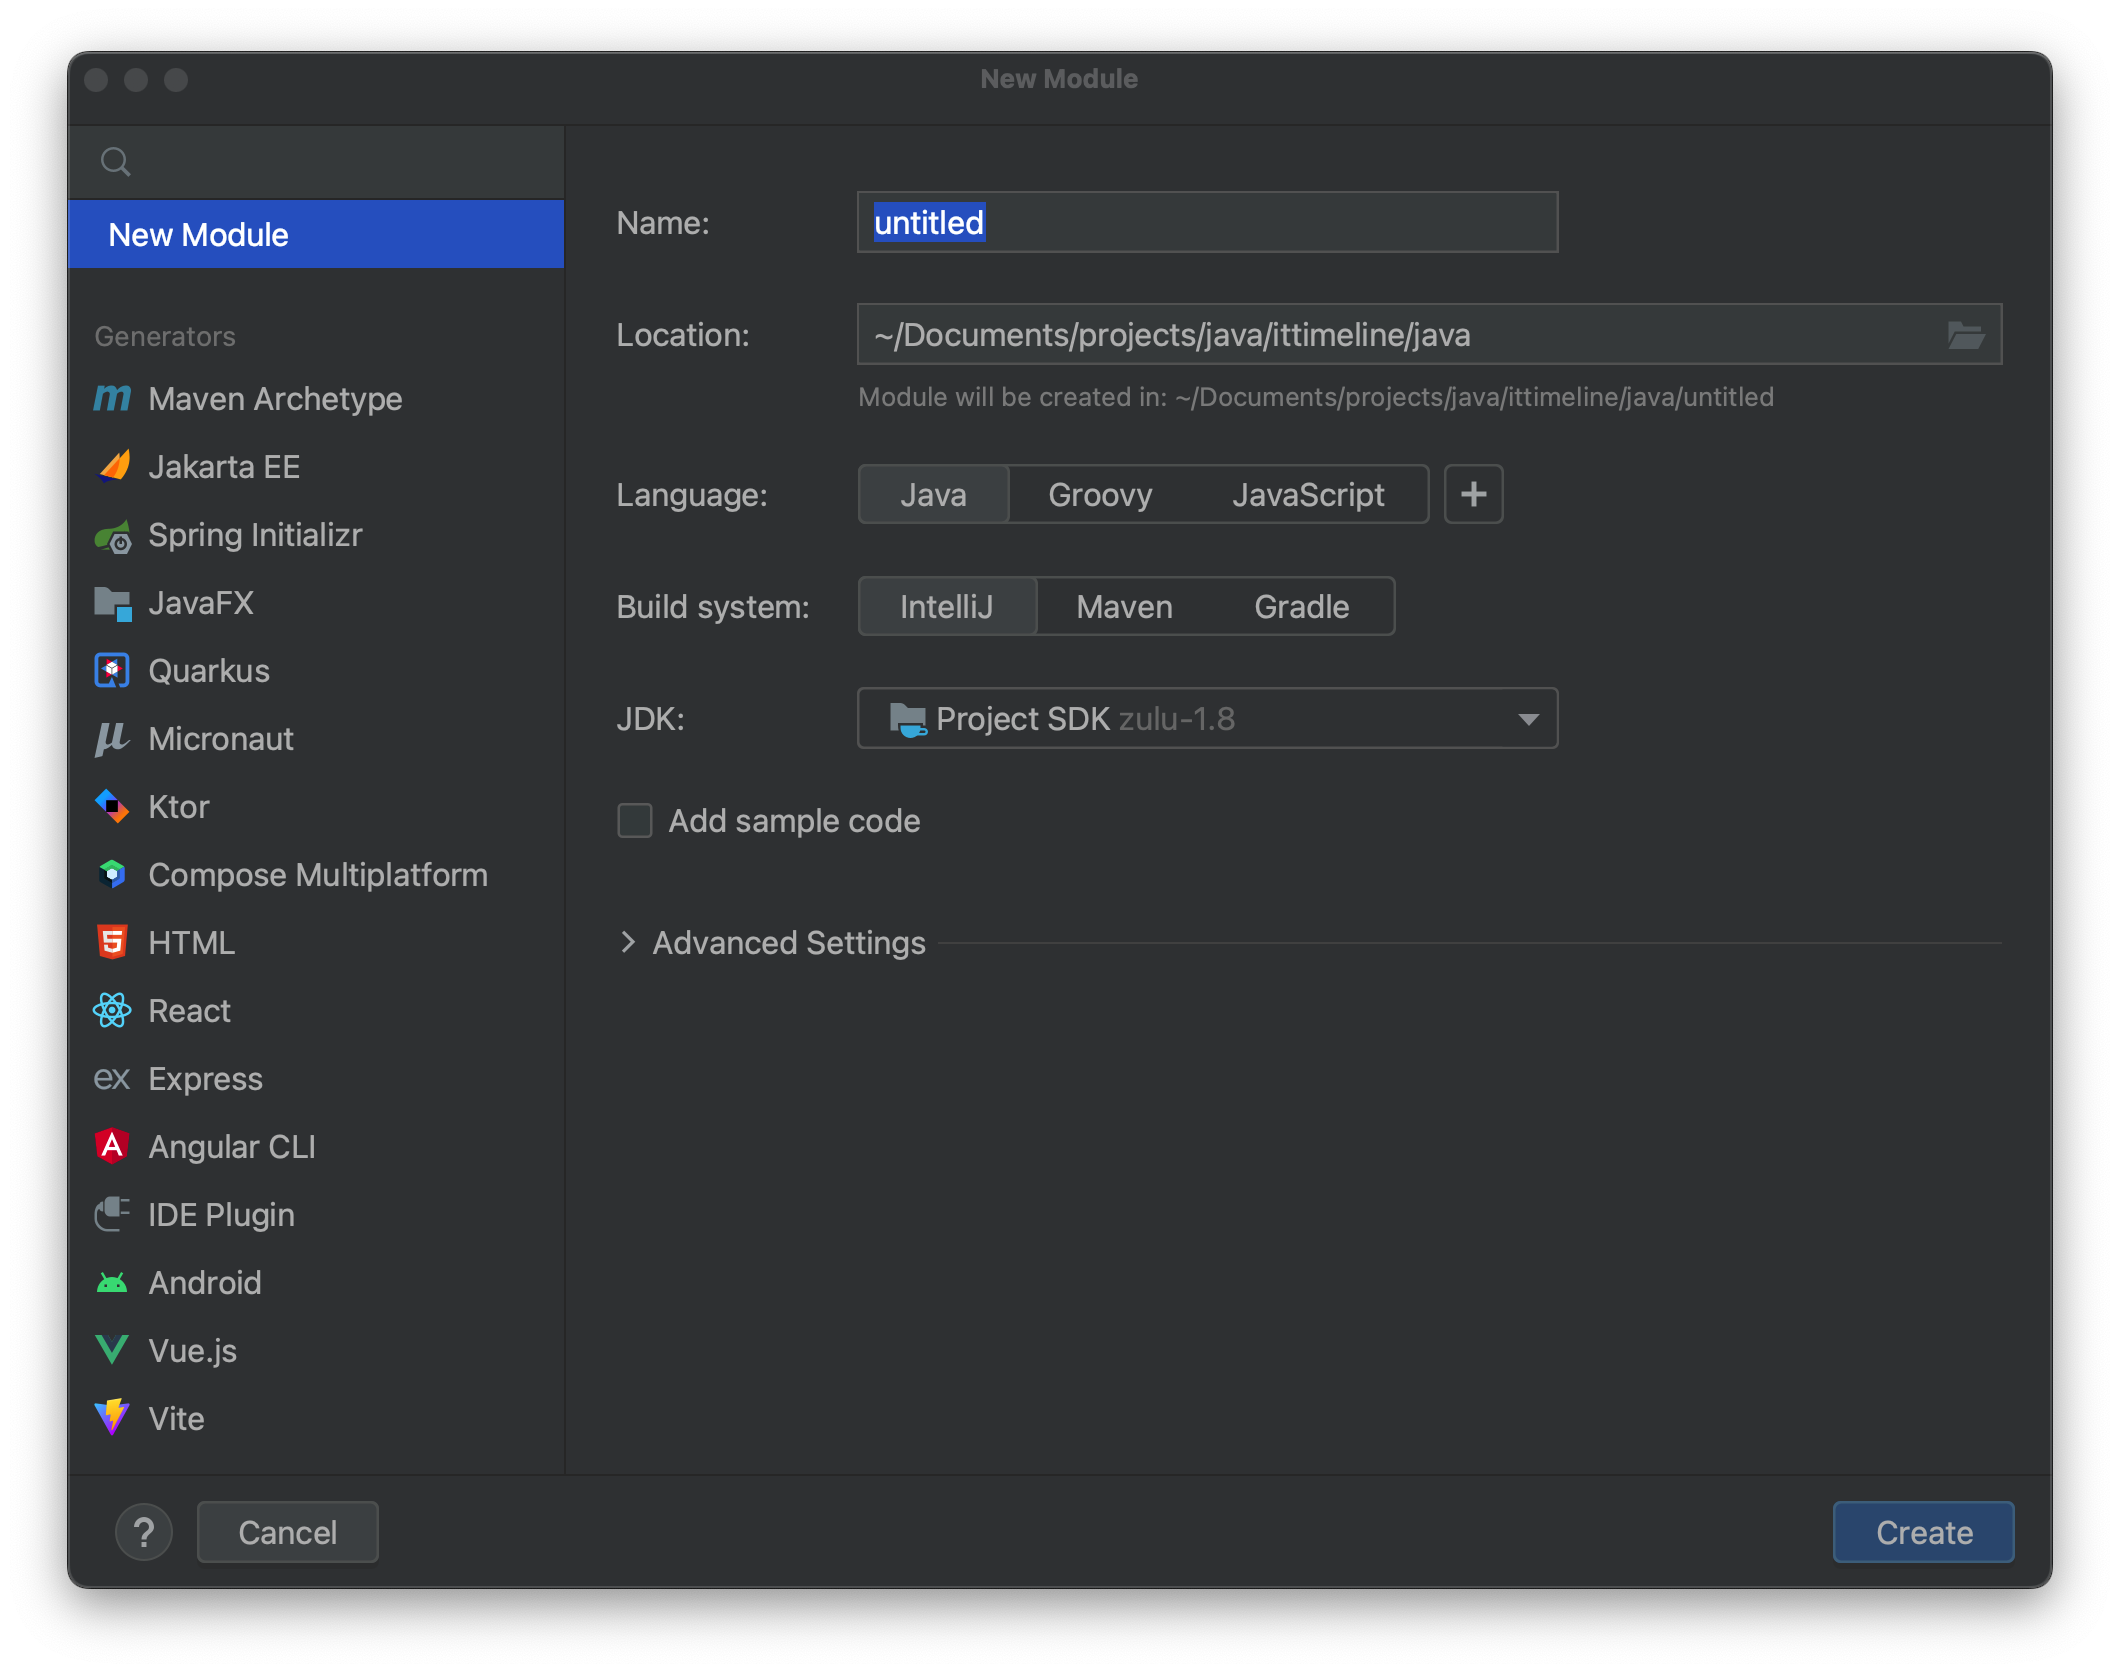This screenshot has height=1672, width=2120.
Task: Select New Module in the sidebar
Action: click(316, 234)
